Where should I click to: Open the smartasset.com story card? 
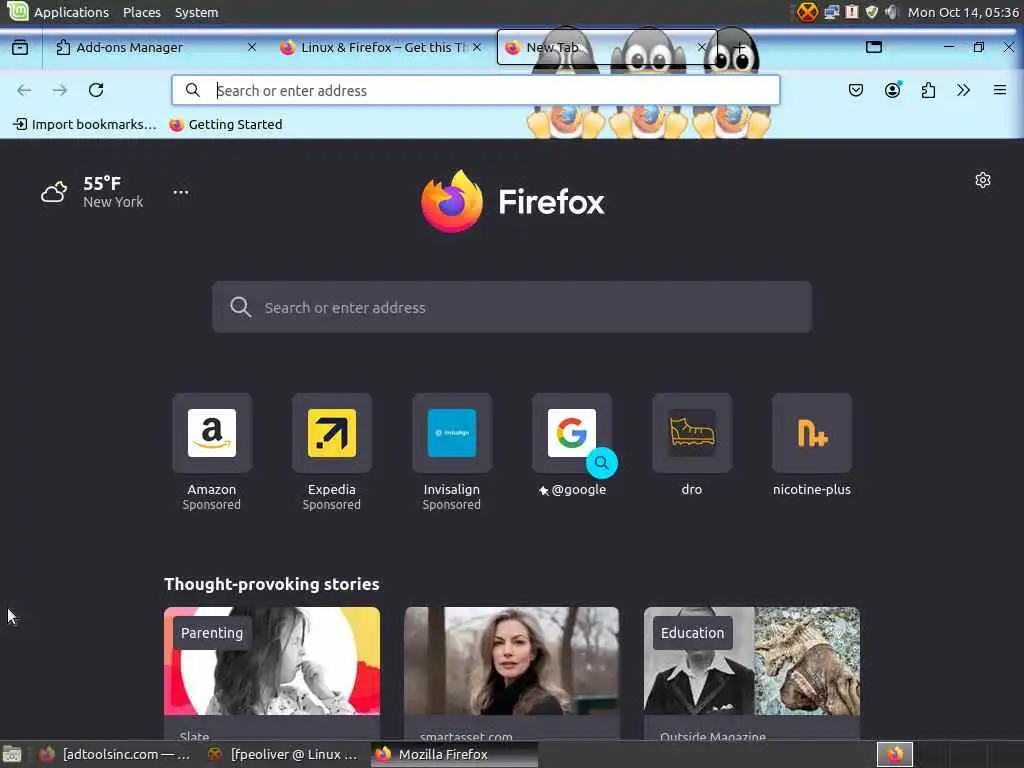(511, 673)
